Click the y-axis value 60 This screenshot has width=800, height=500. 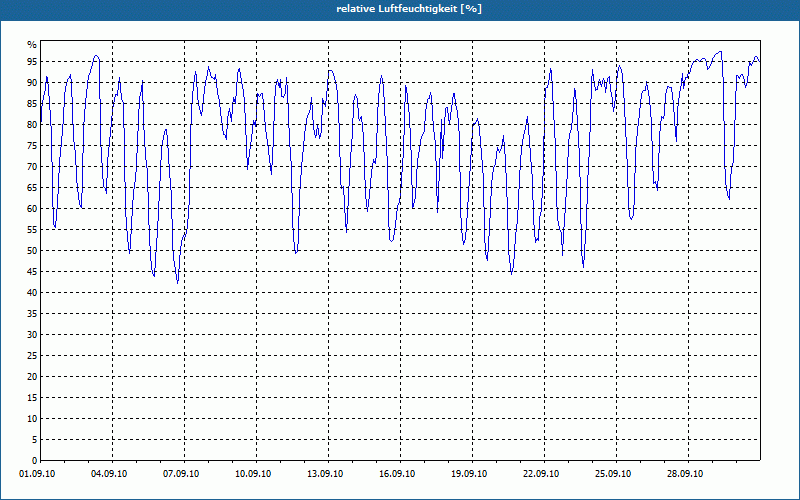point(32,209)
